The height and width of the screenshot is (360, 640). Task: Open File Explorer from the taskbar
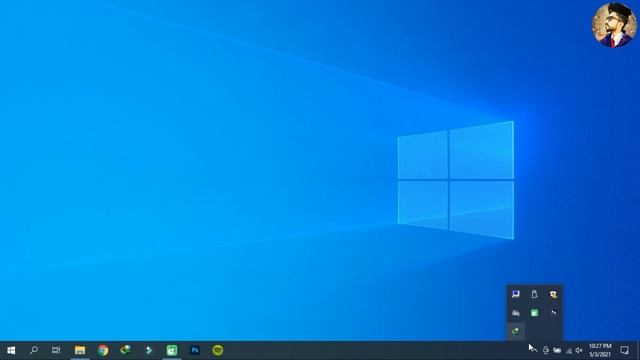pos(80,350)
